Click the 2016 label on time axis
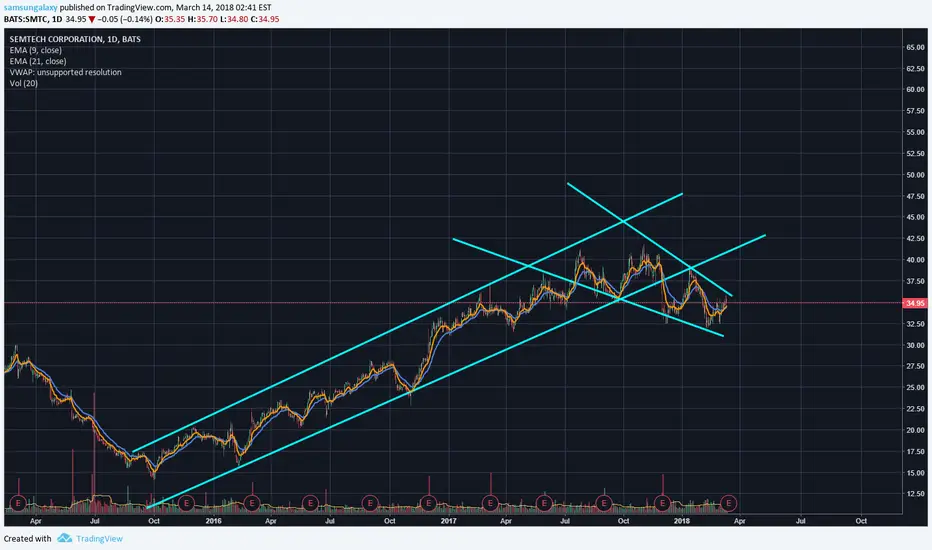Viewport: 932px width, 550px height. pos(213,521)
